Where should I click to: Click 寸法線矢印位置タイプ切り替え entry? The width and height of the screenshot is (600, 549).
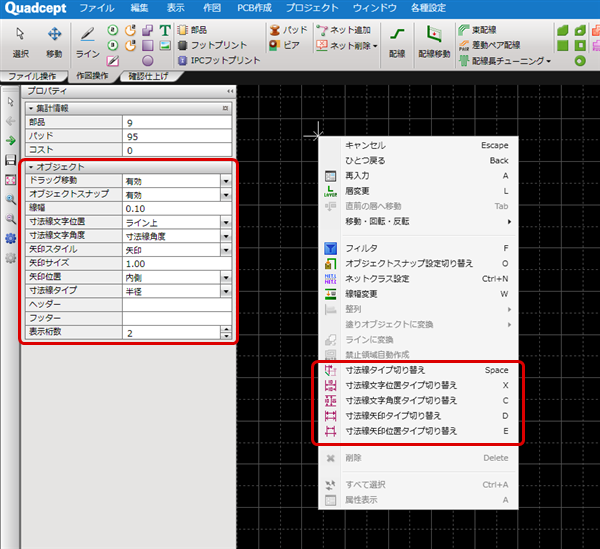(418, 431)
